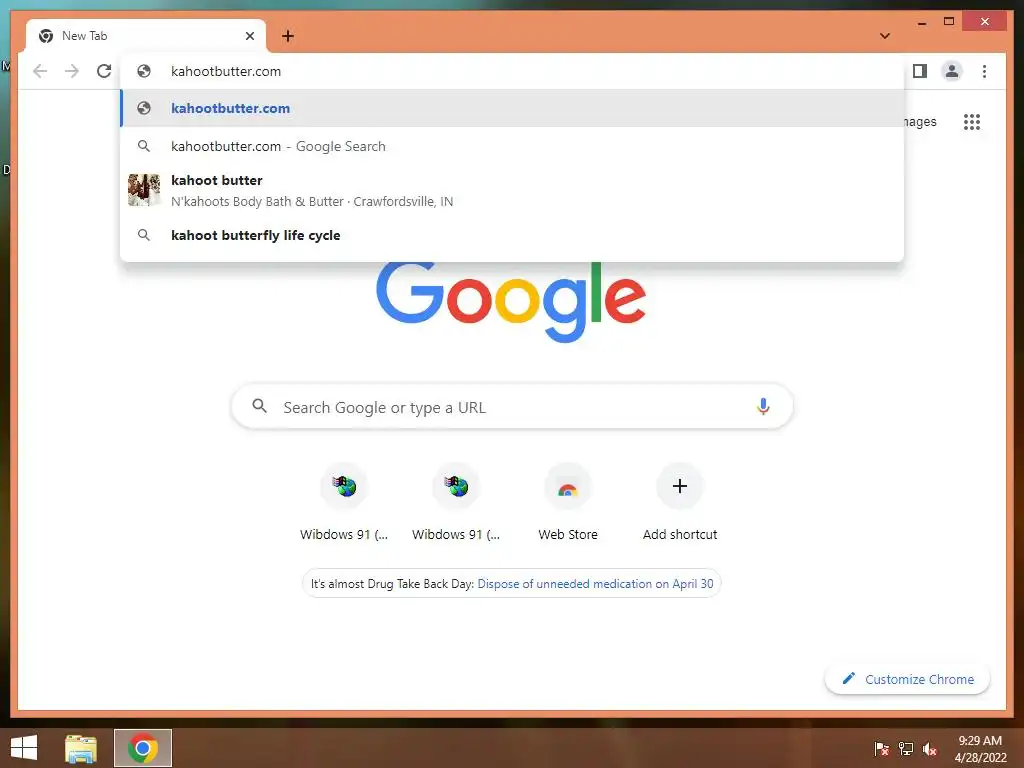
Task: Reload the page with the refresh icon
Action: (x=104, y=71)
